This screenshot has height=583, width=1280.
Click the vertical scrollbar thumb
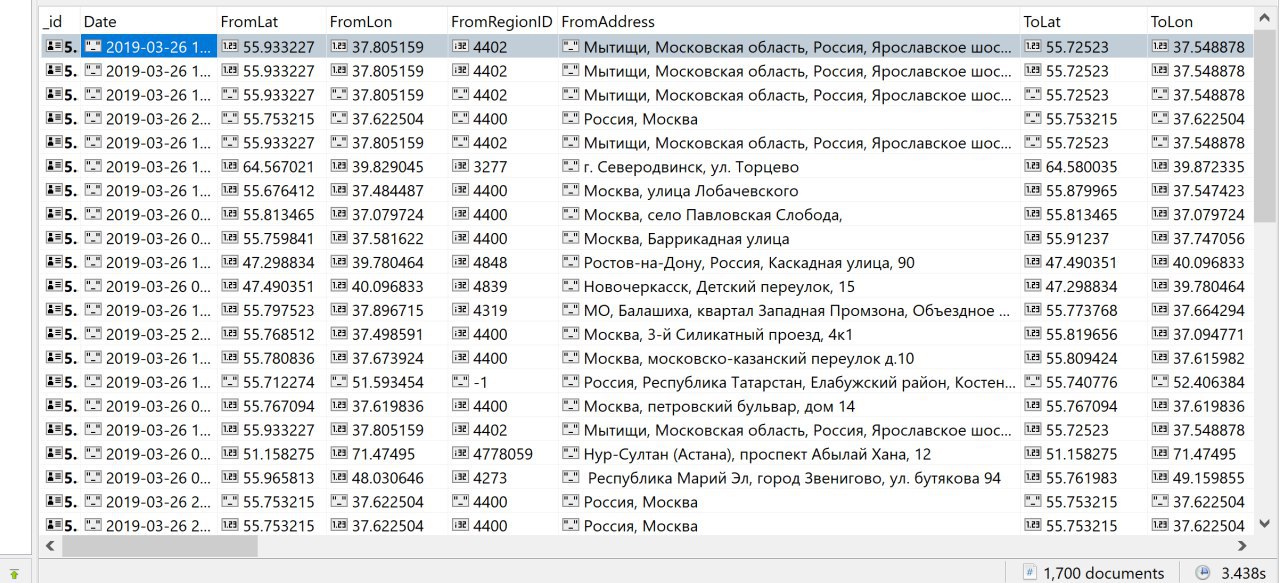1263,128
